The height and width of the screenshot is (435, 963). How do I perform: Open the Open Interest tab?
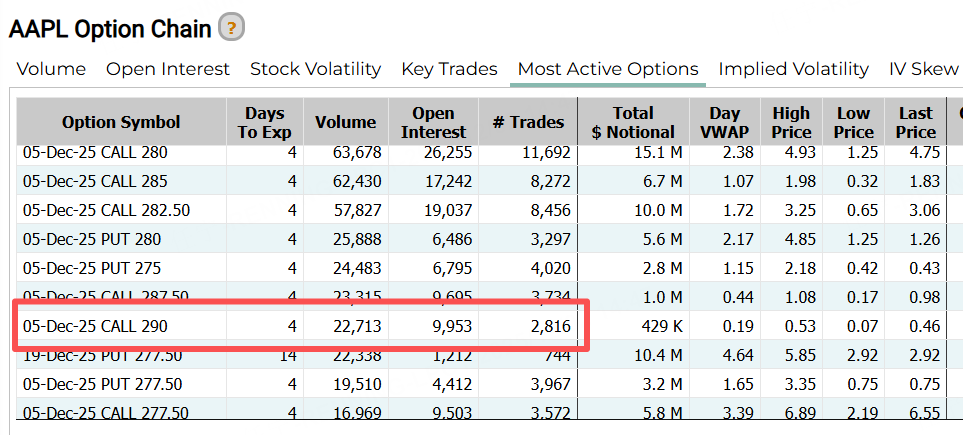point(168,69)
